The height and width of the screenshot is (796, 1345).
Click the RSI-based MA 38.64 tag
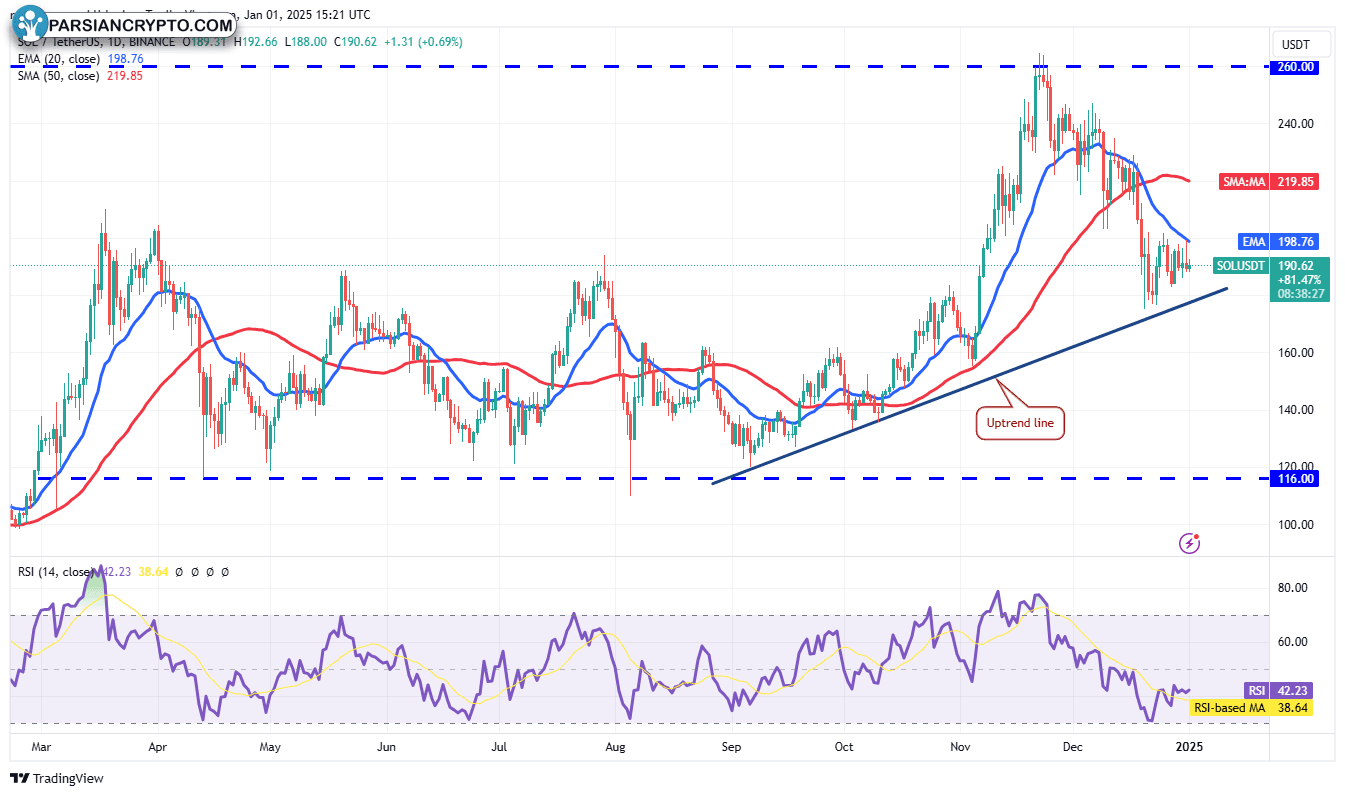pyautogui.click(x=1250, y=708)
